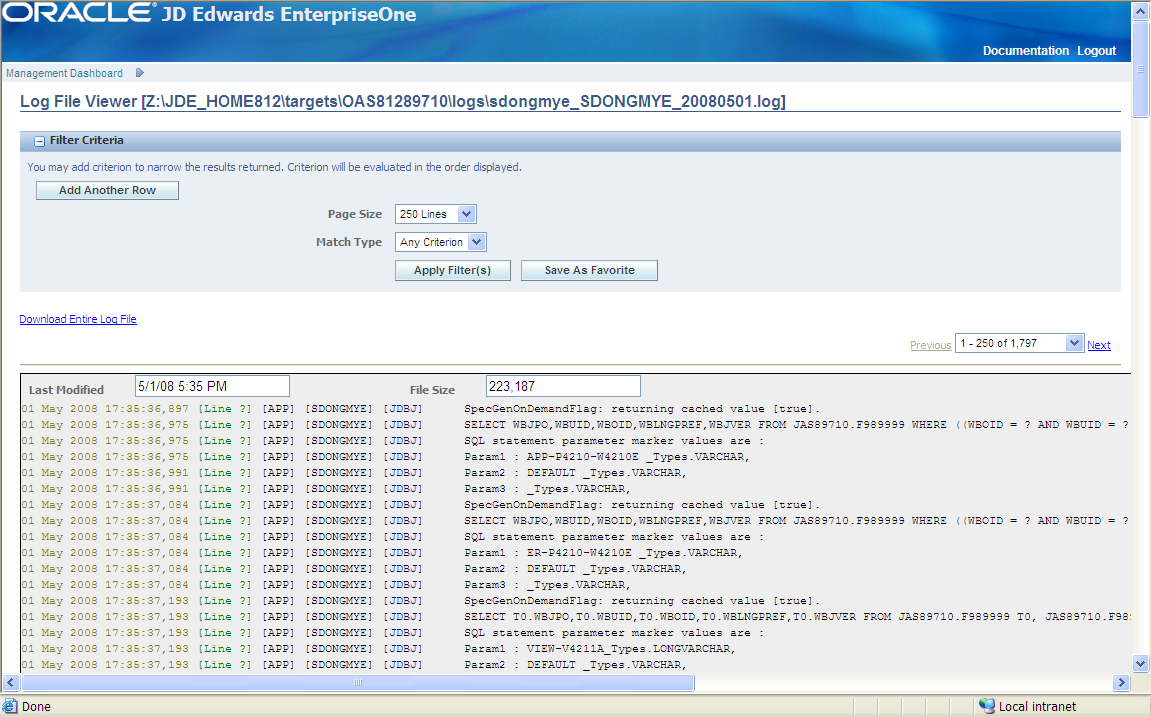
Task: Open the Documentation link in the header
Action: point(1025,51)
